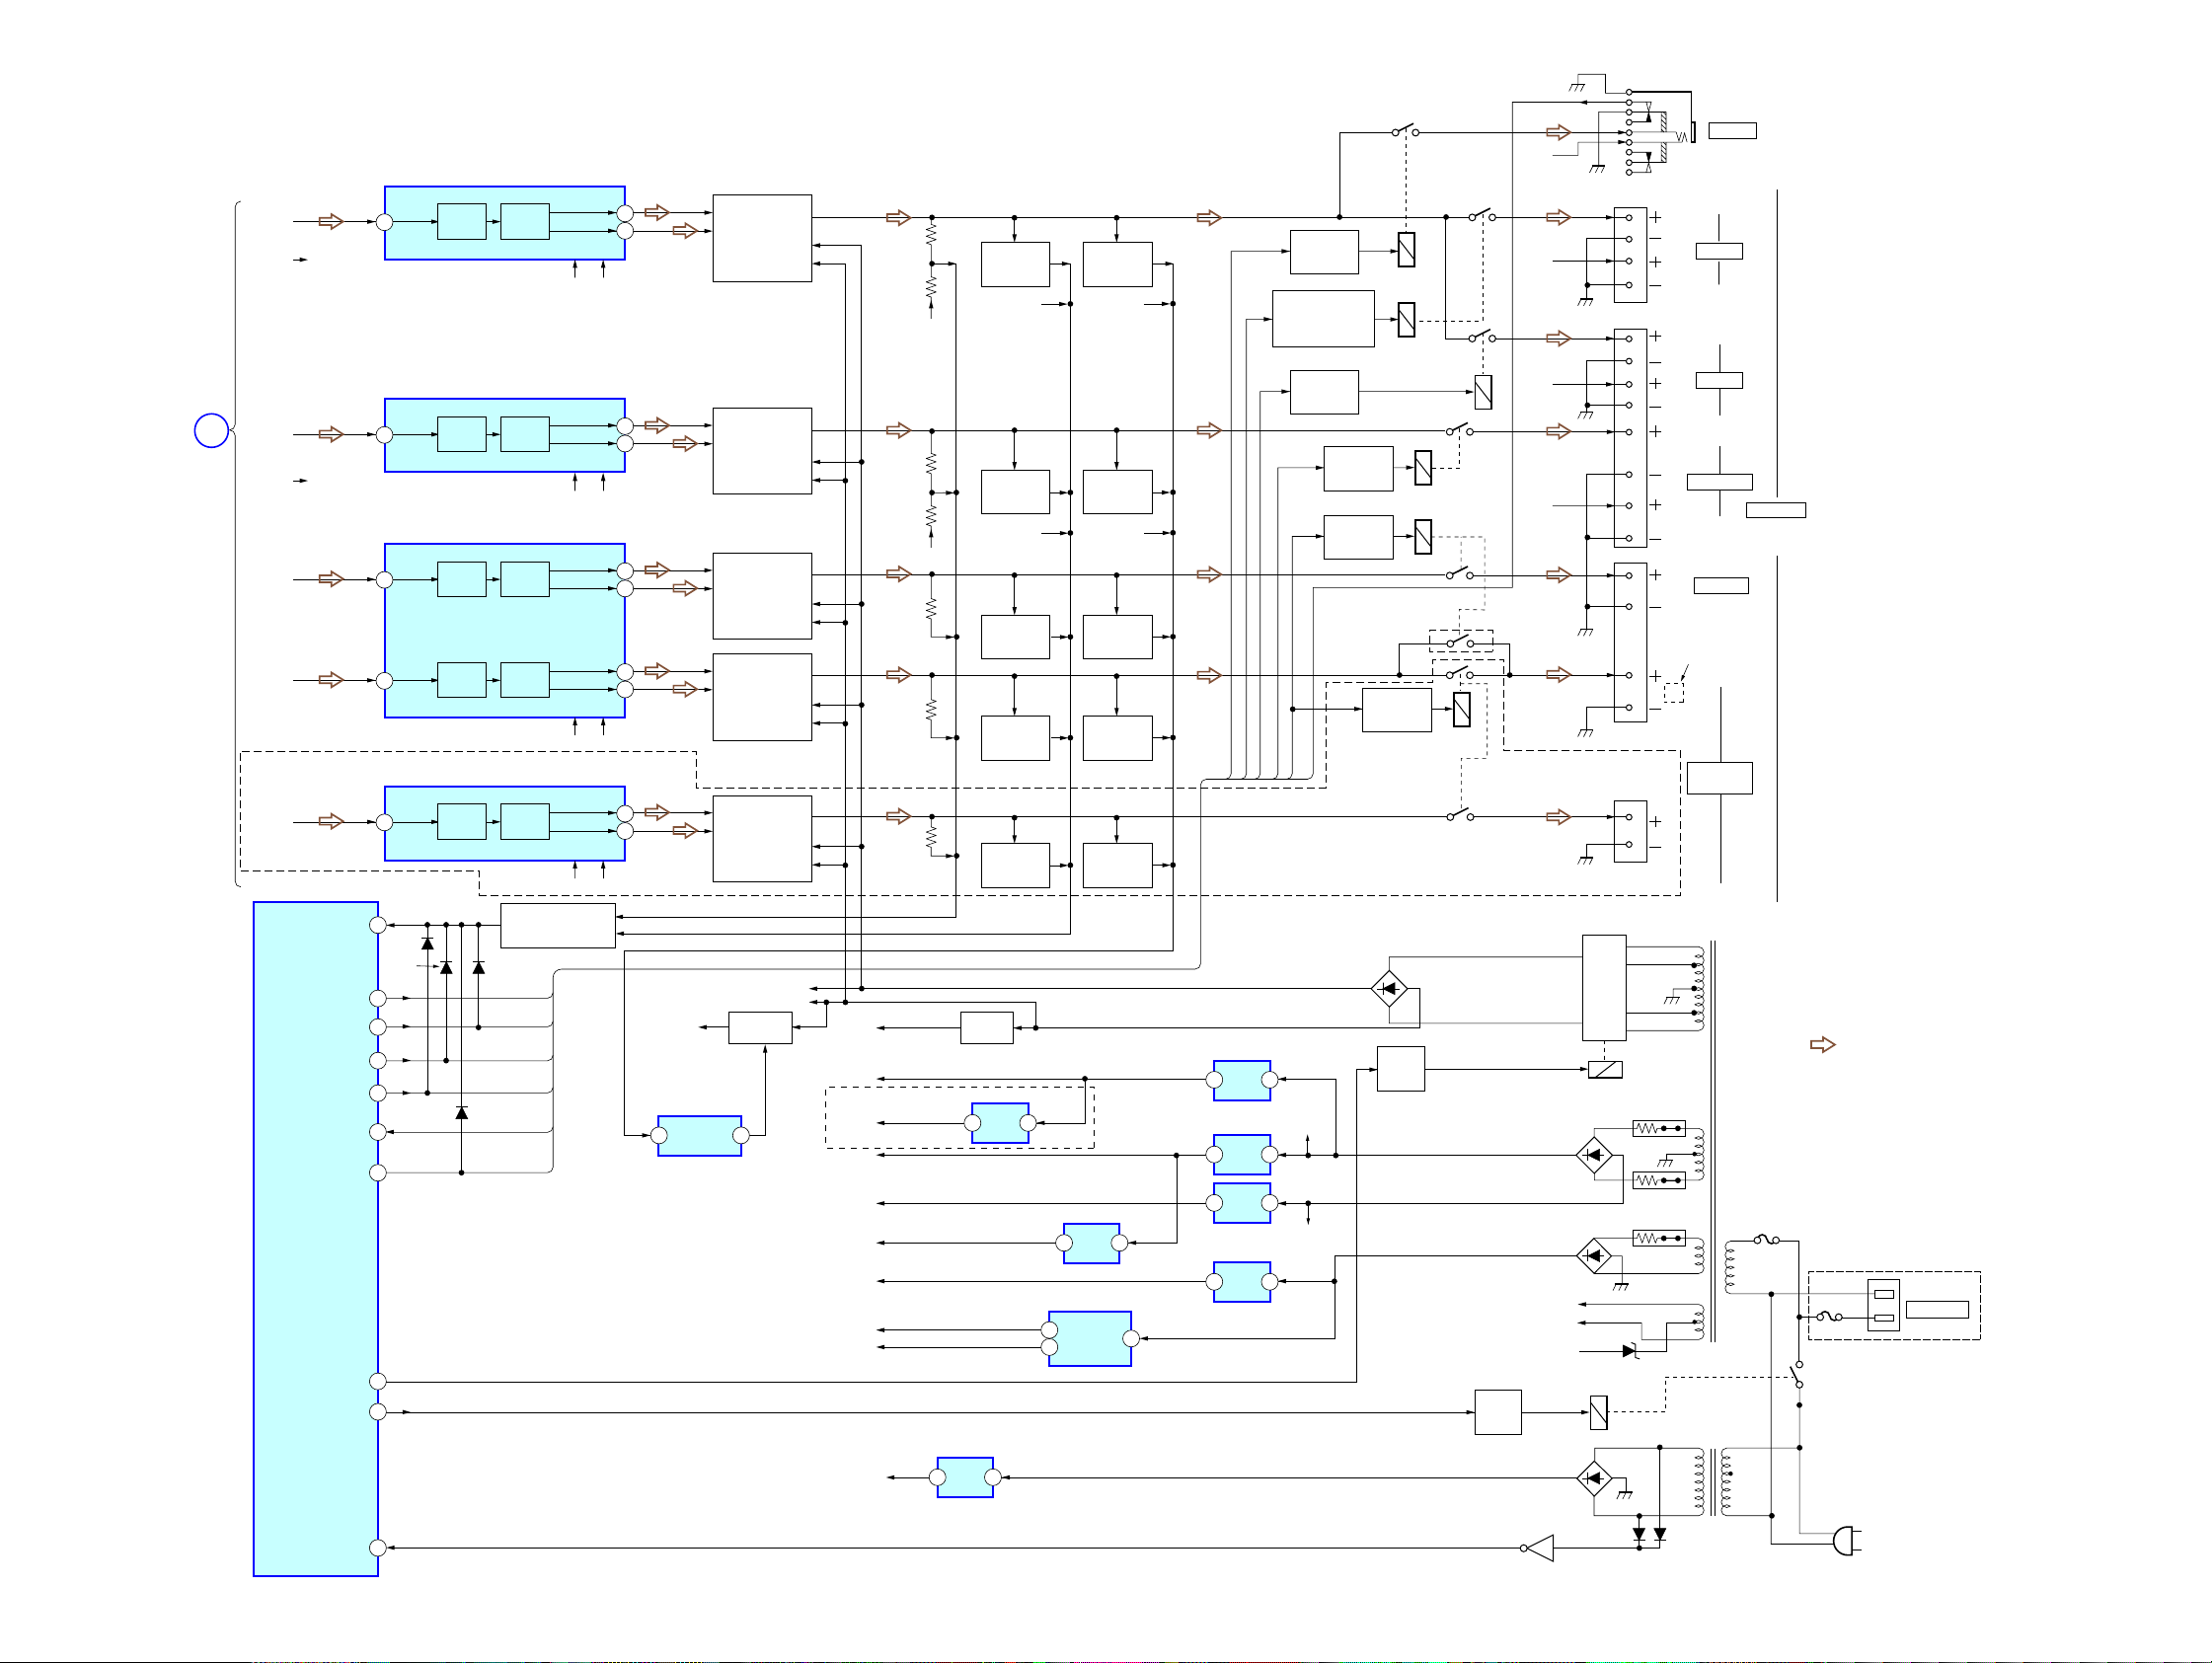The image size is (2212, 1663).
Task: Click the topmost bridge rectifier diamond
Action: point(1389,989)
